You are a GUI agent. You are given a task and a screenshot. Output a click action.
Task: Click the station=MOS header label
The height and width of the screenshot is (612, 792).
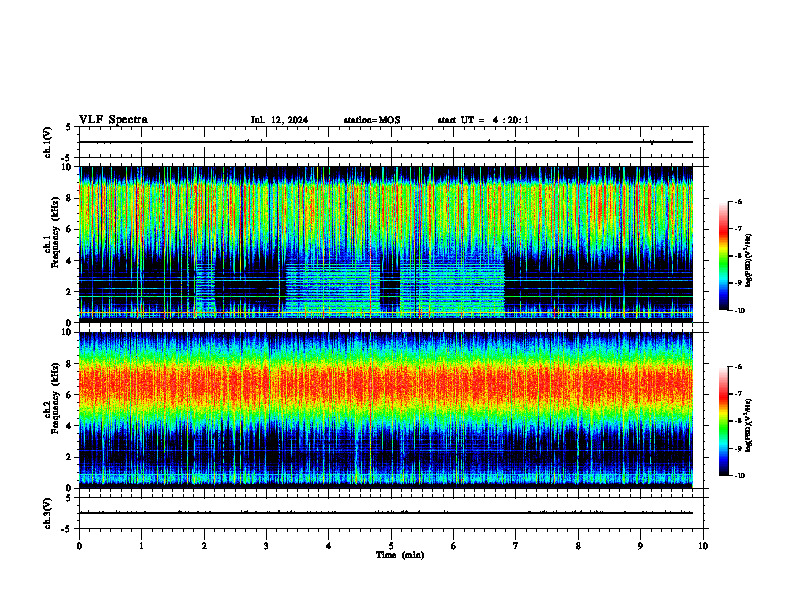(372, 120)
